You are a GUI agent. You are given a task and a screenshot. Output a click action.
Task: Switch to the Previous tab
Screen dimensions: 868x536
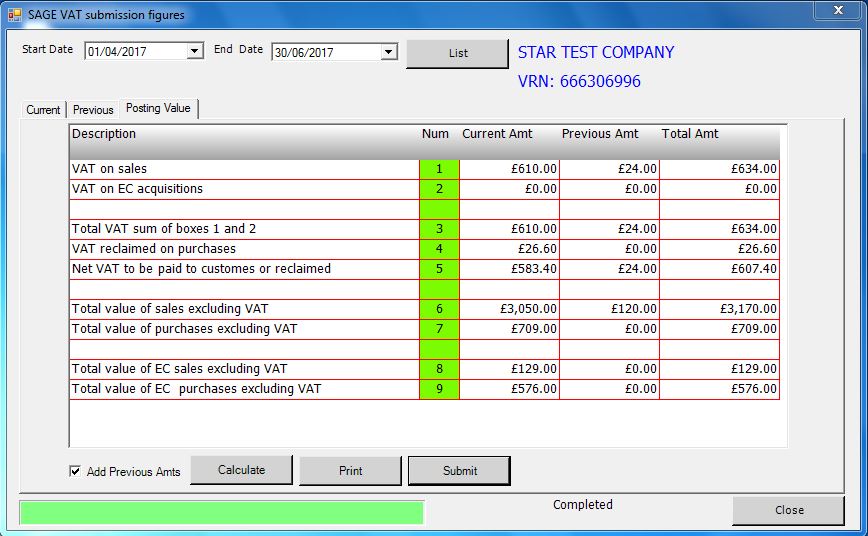point(93,110)
